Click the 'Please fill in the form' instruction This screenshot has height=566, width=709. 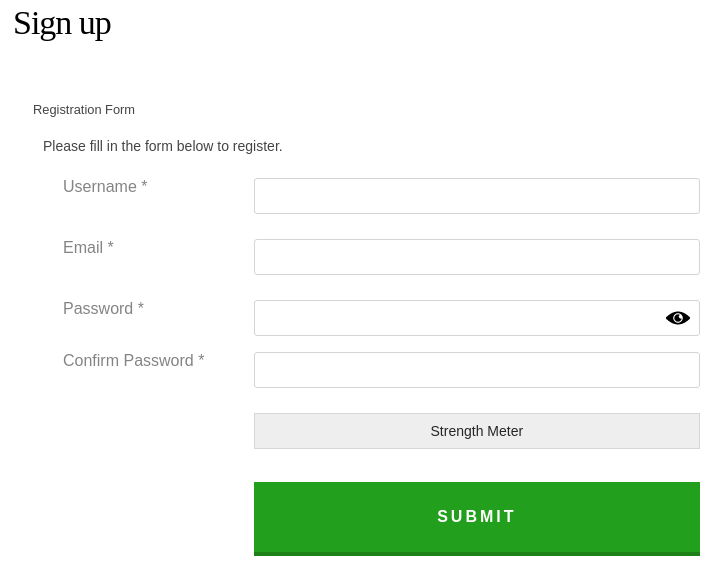point(162,146)
